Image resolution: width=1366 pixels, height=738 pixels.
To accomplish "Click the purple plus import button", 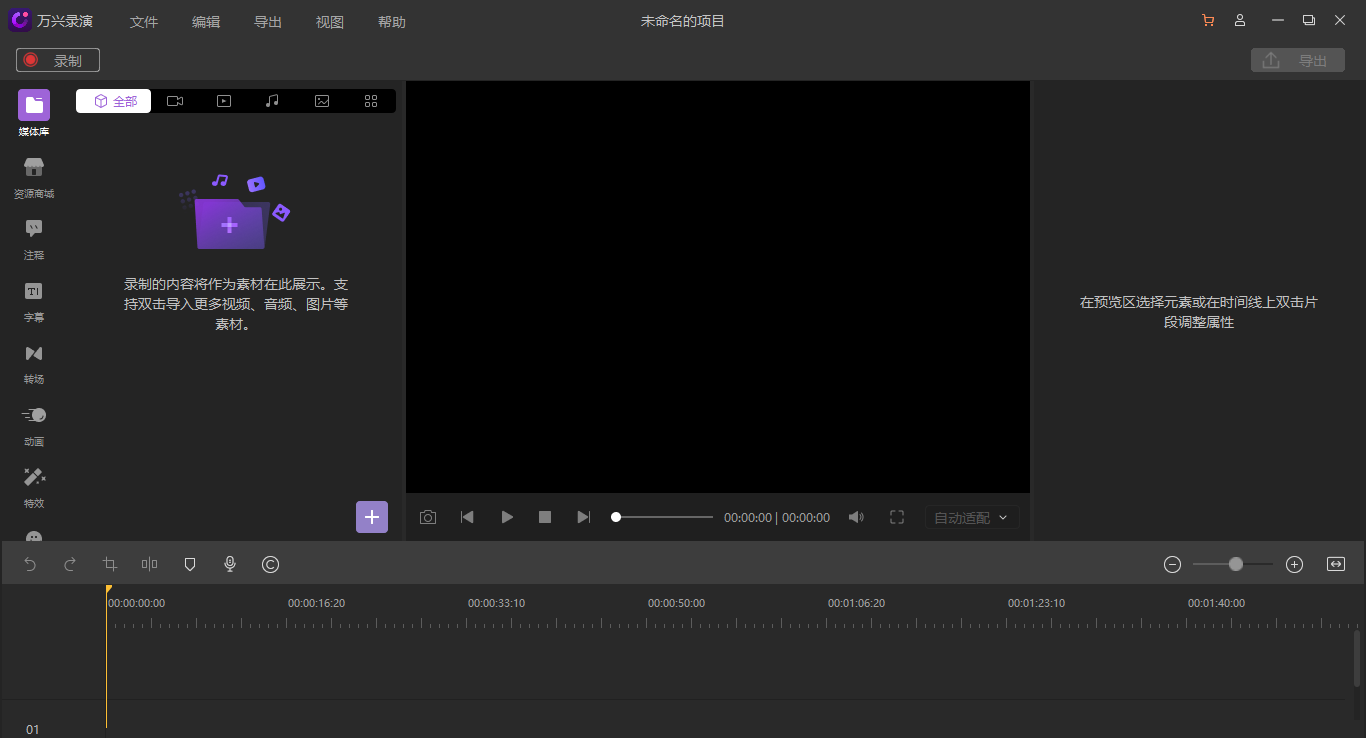I will point(372,517).
